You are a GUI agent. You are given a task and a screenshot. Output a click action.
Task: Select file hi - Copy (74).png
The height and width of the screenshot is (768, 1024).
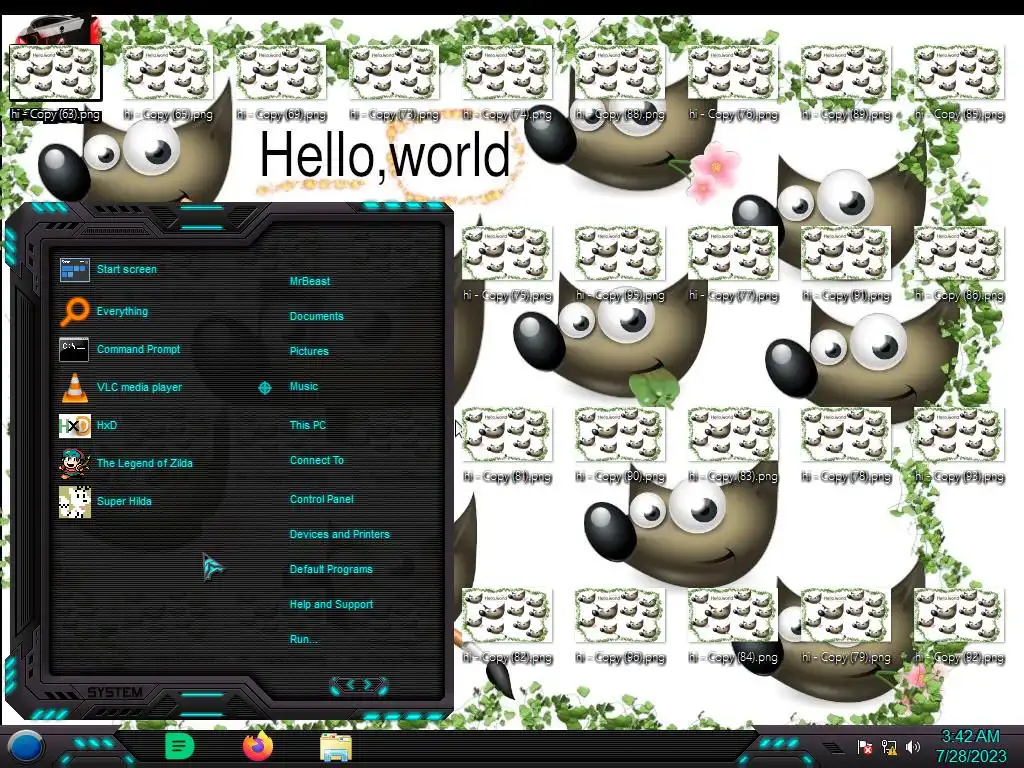tap(507, 82)
